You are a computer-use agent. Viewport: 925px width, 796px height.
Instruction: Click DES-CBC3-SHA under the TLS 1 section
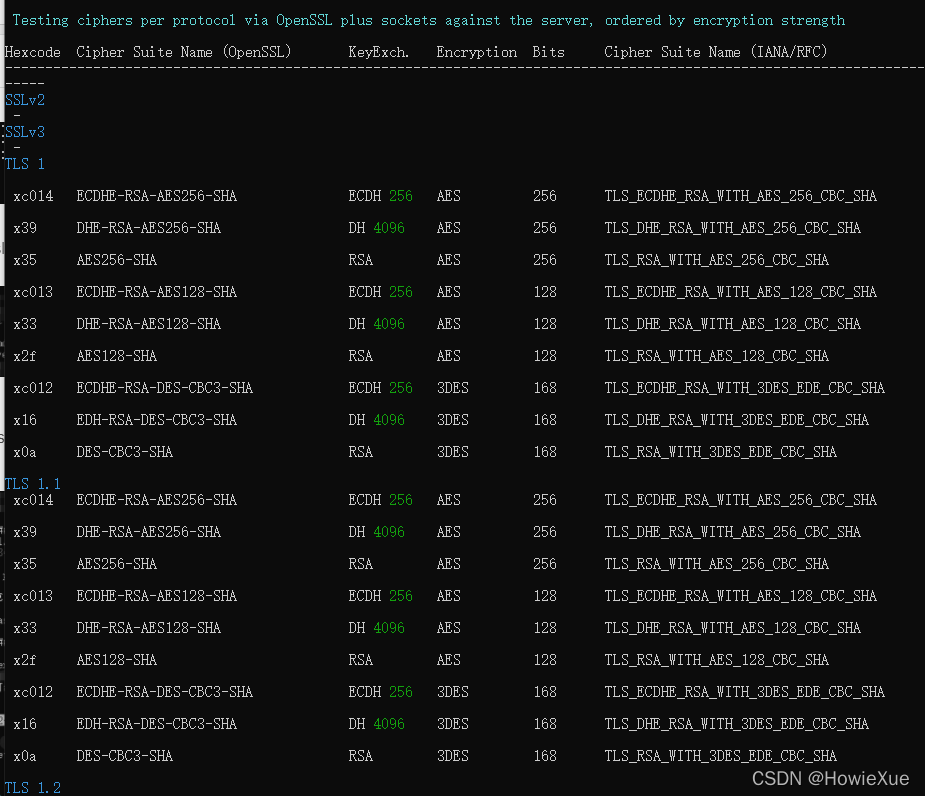tap(124, 452)
